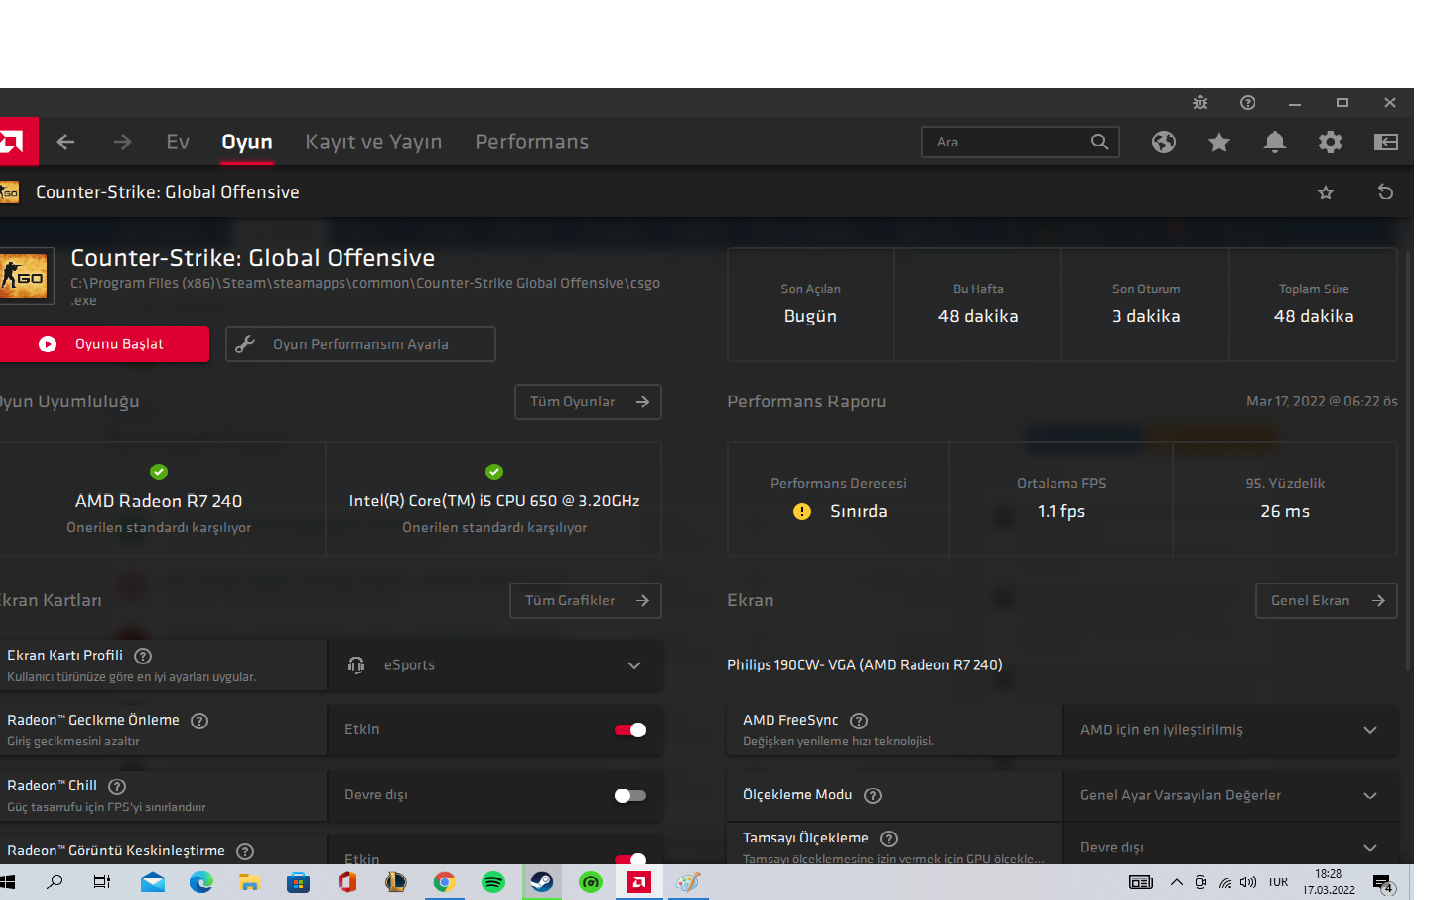Click help icon beside Ekran Kartı Profili

[x=143, y=656]
